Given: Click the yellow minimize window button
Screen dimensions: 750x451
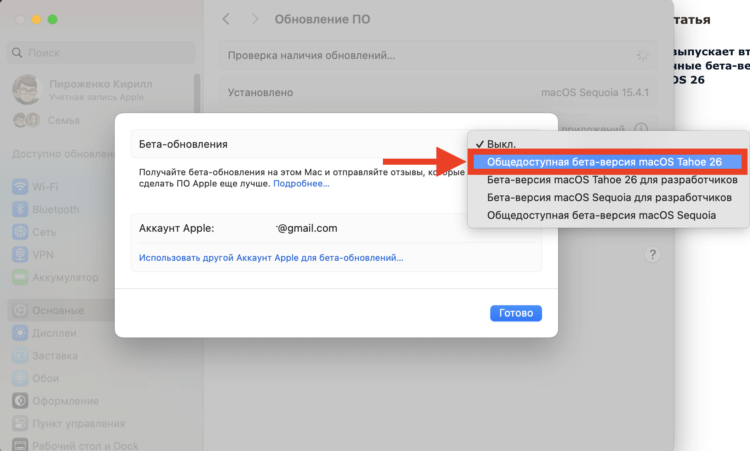Looking at the screenshot, I should [x=36, y=19].
